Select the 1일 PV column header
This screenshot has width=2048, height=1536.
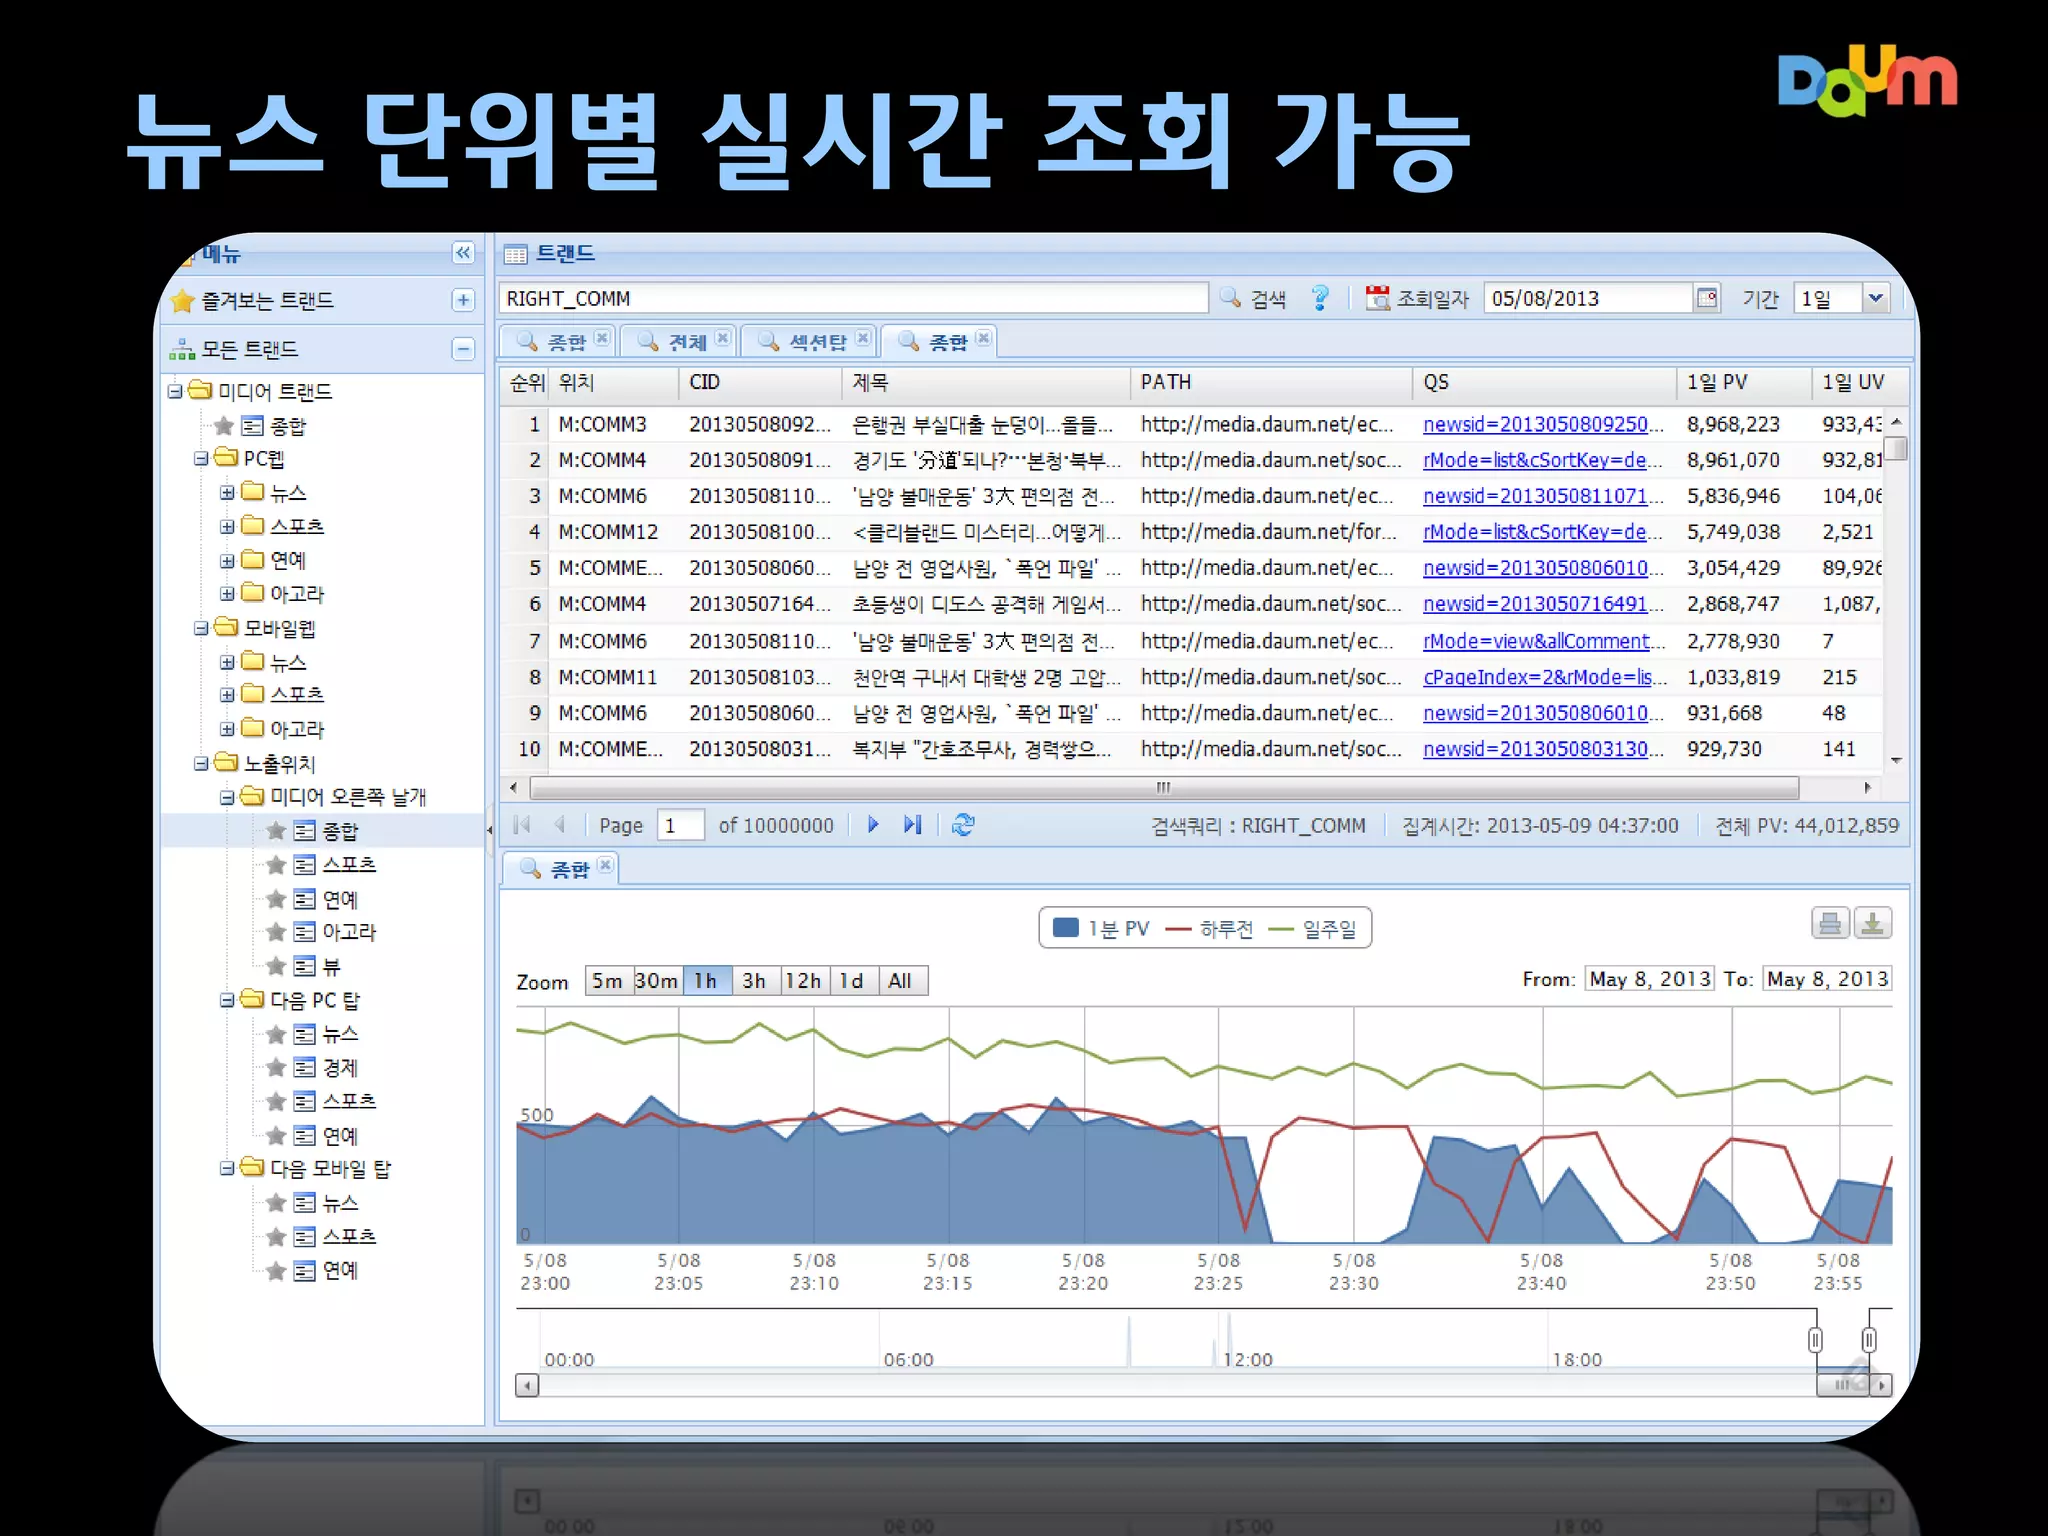[x=1742, y=383]
